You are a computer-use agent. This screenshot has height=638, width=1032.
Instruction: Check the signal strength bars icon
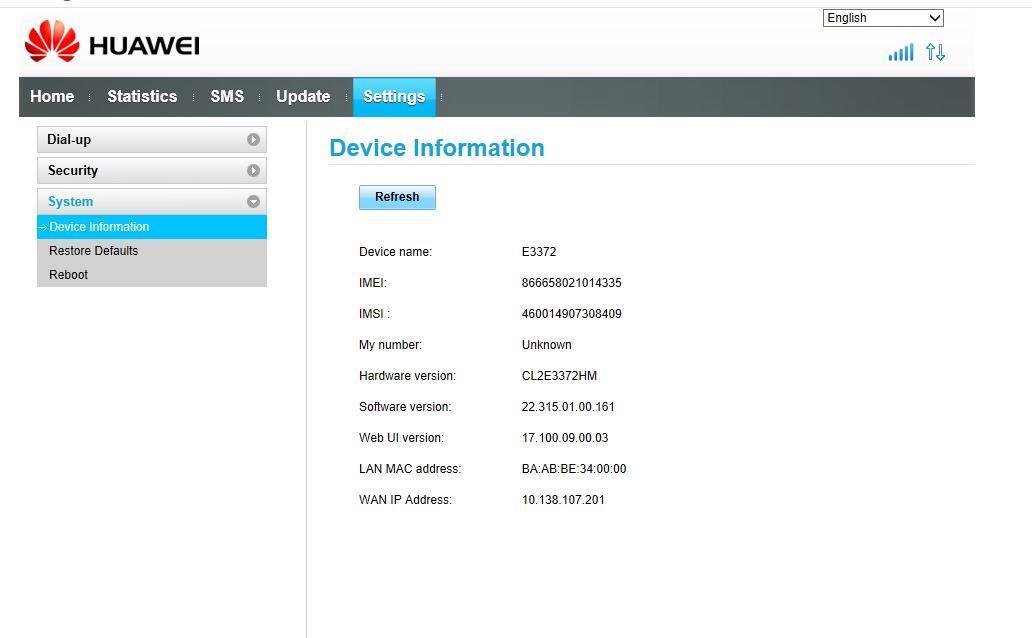(x=900, y=53)
